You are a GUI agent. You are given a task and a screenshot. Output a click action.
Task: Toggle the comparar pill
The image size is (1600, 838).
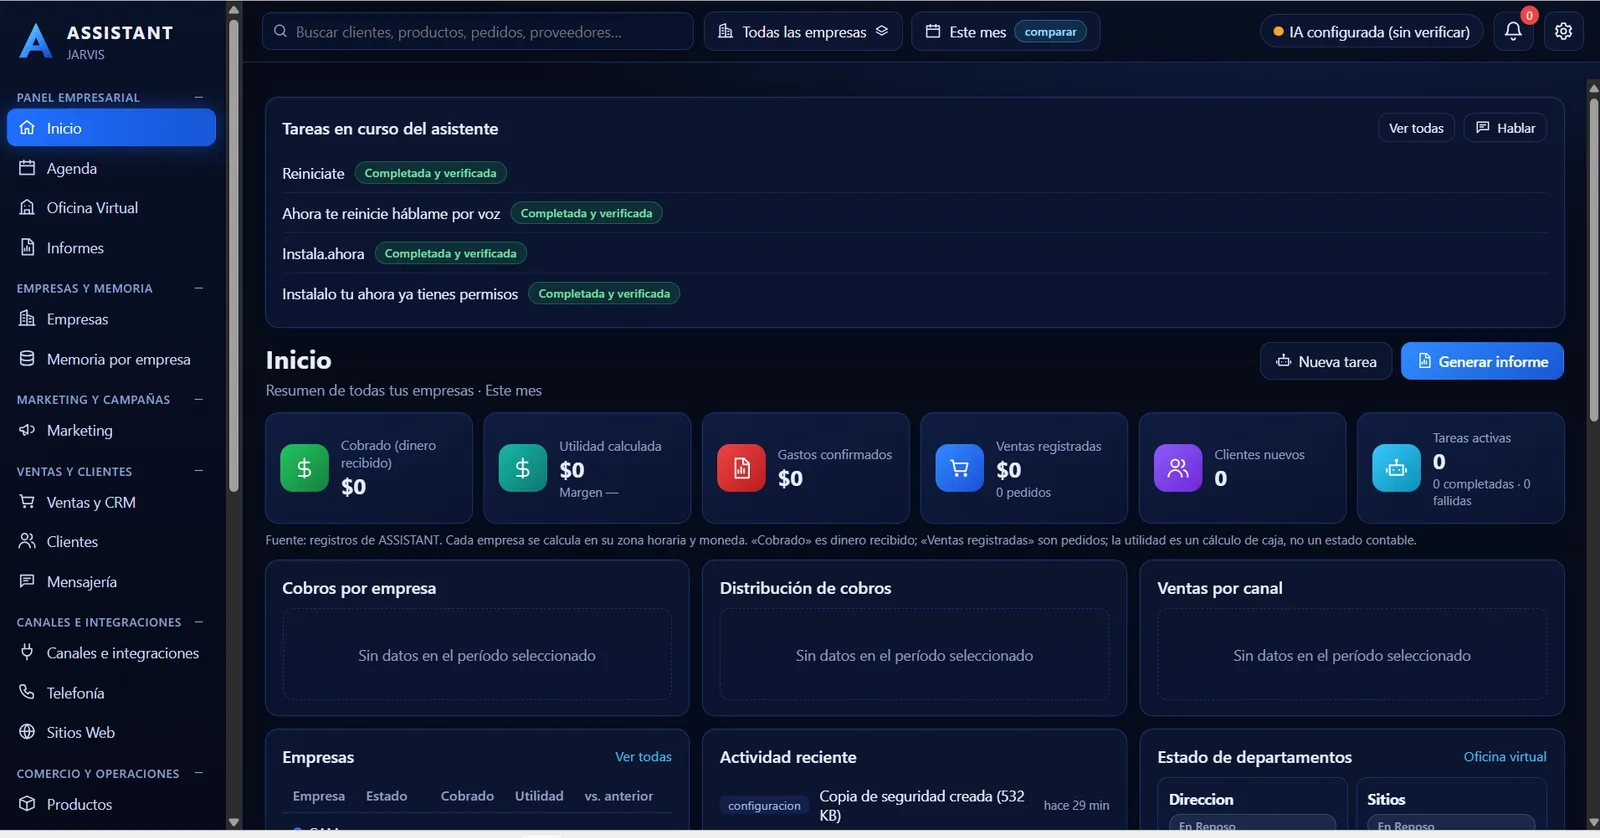1050,32
